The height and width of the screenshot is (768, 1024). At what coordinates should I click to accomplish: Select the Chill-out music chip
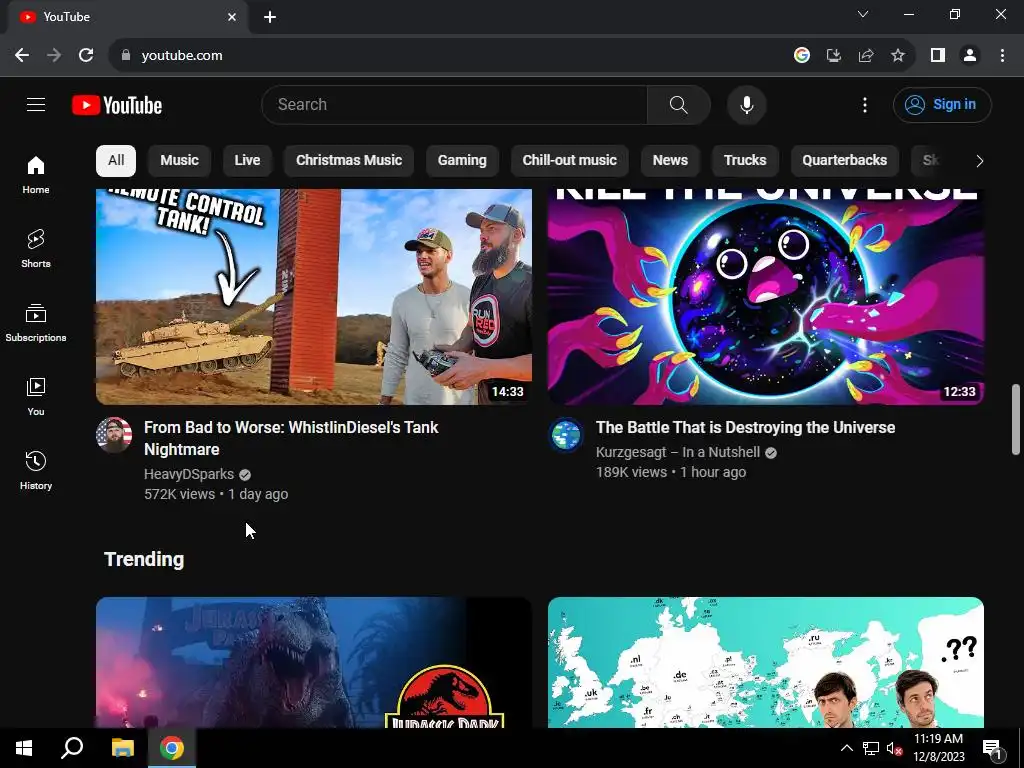569,161
